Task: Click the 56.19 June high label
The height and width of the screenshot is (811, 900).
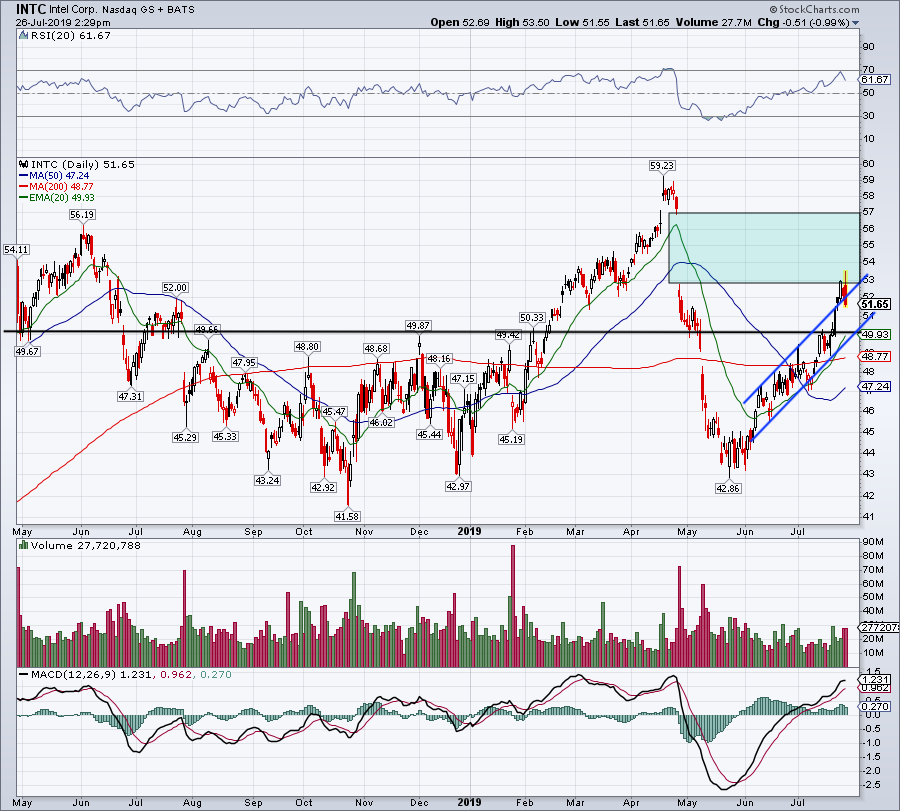Action: tap(82, 215)
